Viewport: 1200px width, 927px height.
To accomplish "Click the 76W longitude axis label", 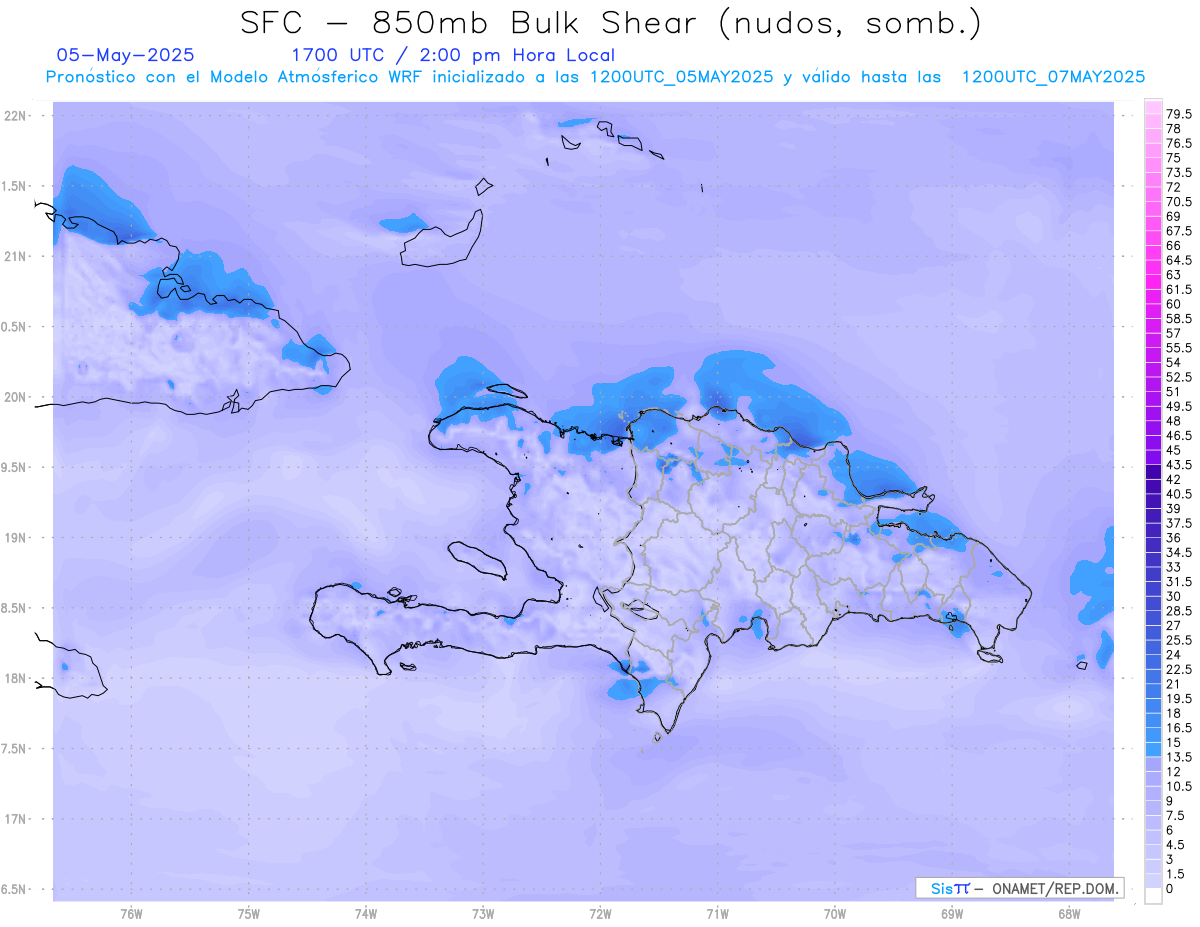I will click(x=131, y=914).
